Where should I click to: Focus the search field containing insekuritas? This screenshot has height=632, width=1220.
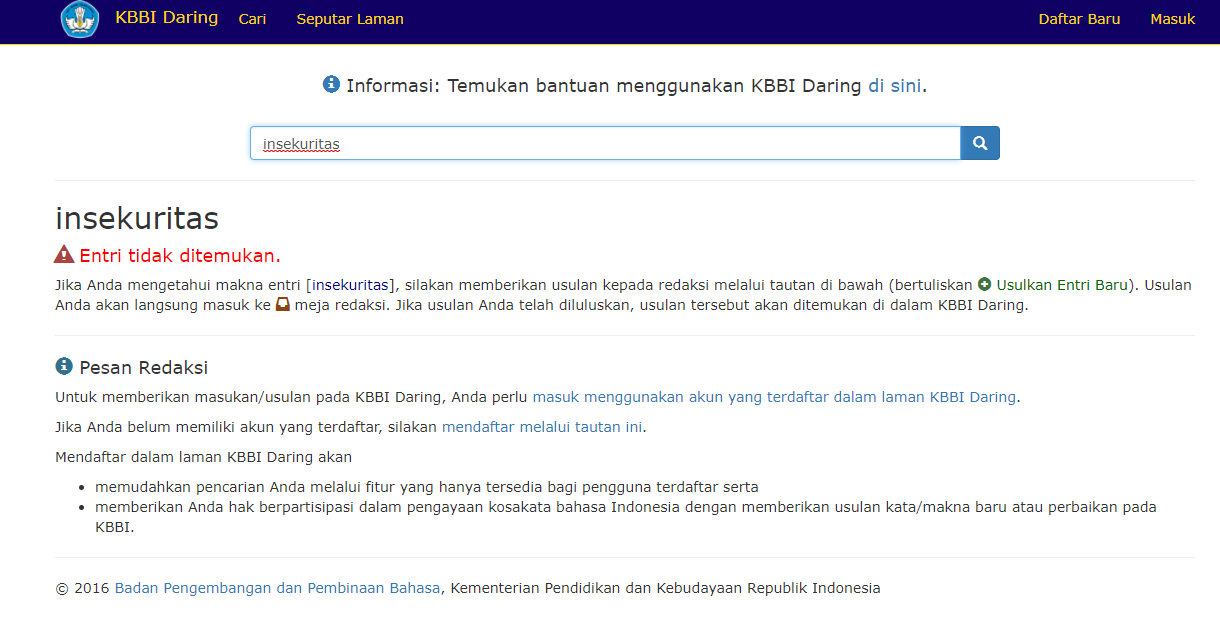(605, 143)
